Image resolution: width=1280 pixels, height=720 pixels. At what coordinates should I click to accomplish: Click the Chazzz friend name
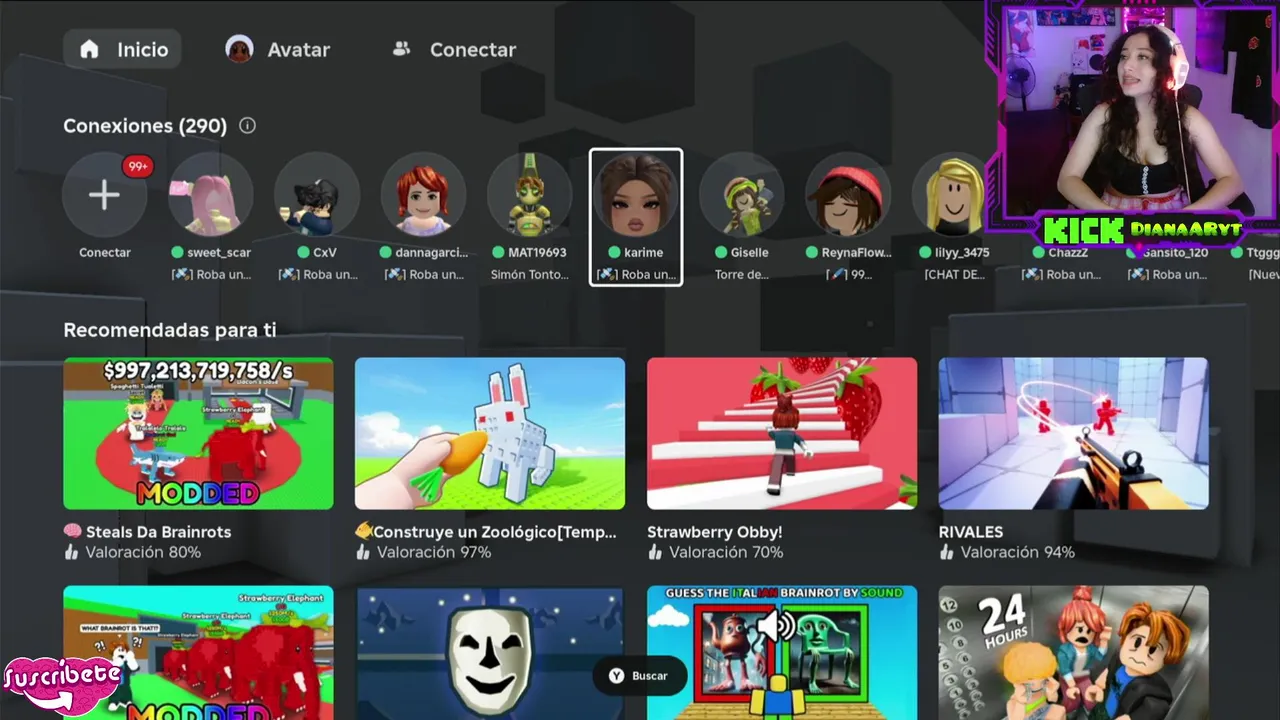click(1068, 253)
